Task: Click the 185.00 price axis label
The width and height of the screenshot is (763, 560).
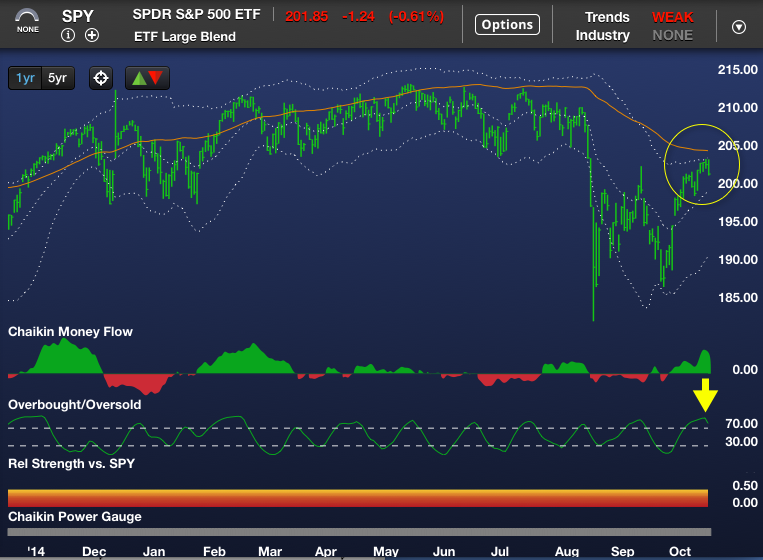Action: coord(738,297)
